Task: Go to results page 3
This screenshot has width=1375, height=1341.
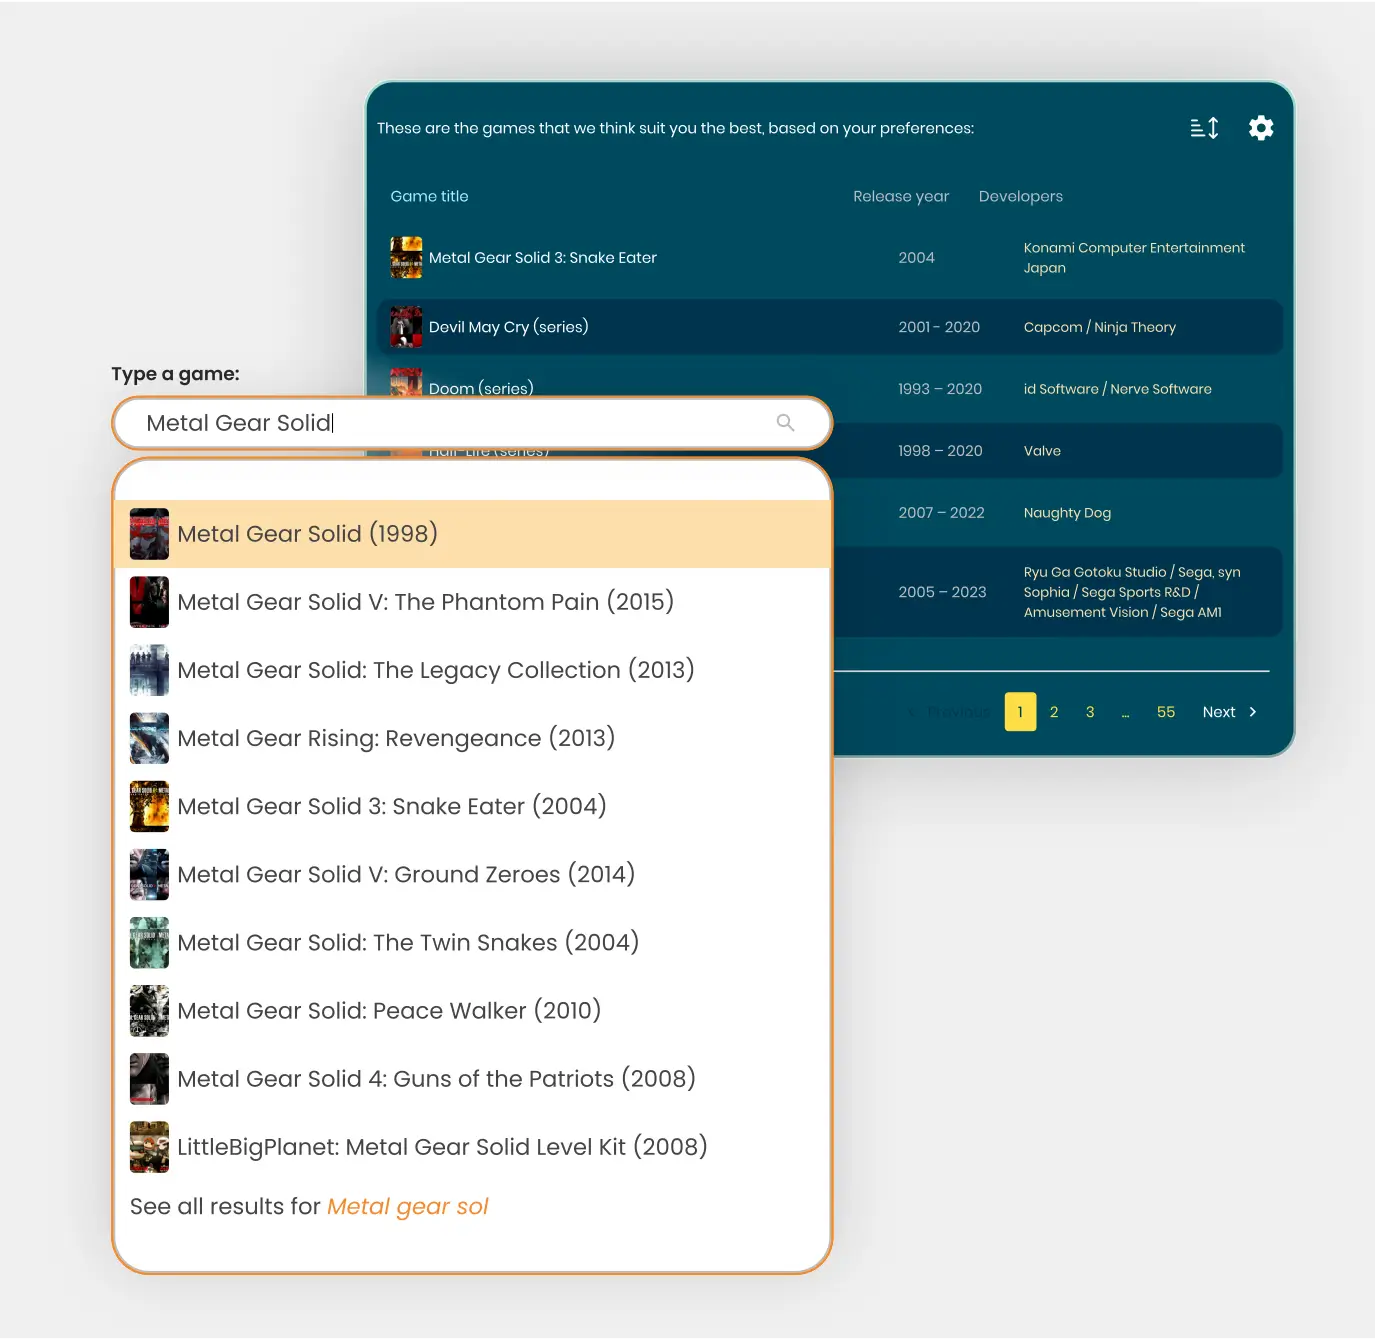Action: (1090, 712)
